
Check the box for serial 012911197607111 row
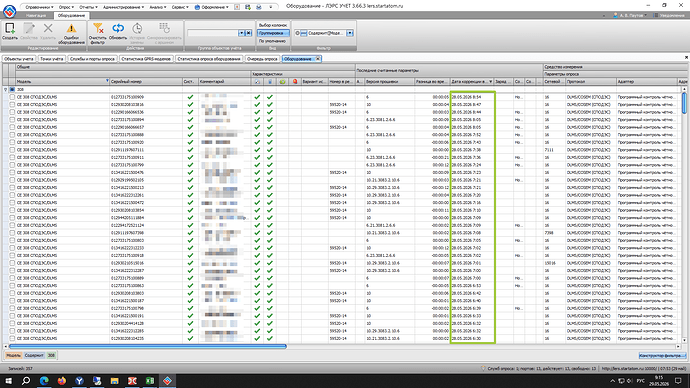pyautogui.click(x=12, y=150)
